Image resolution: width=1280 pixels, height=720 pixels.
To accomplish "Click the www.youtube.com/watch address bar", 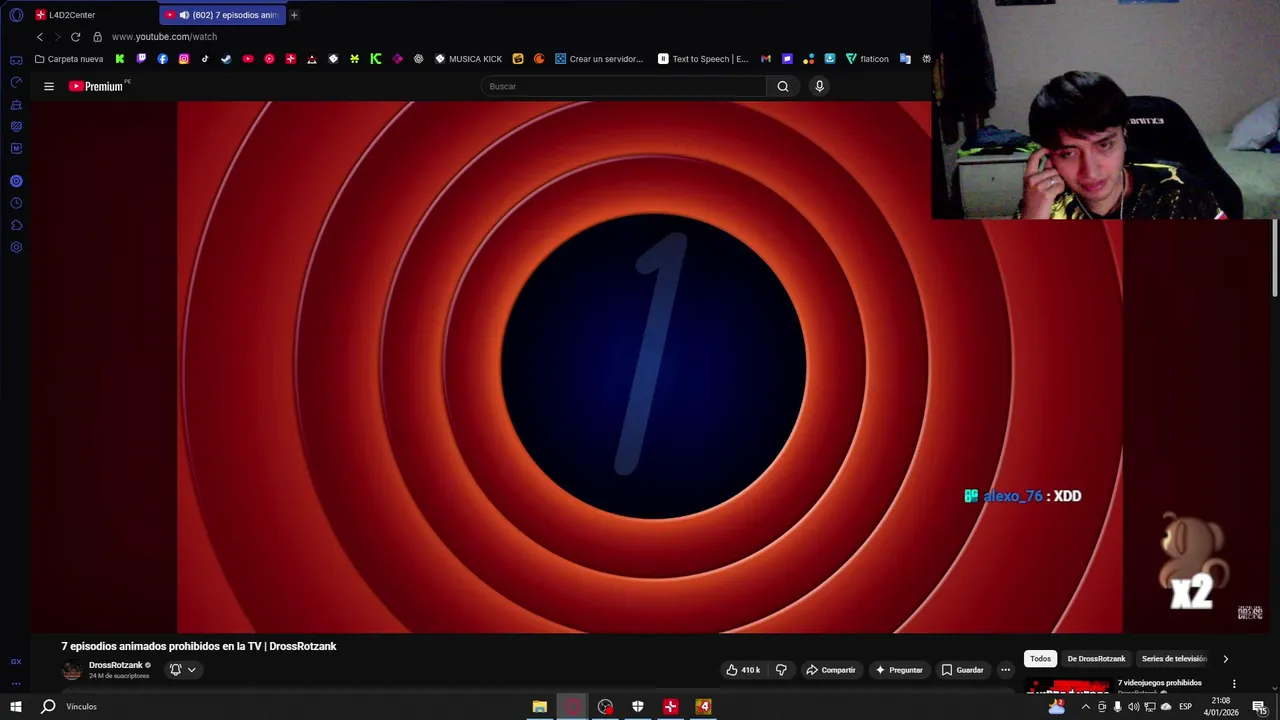I will (164, 37).
